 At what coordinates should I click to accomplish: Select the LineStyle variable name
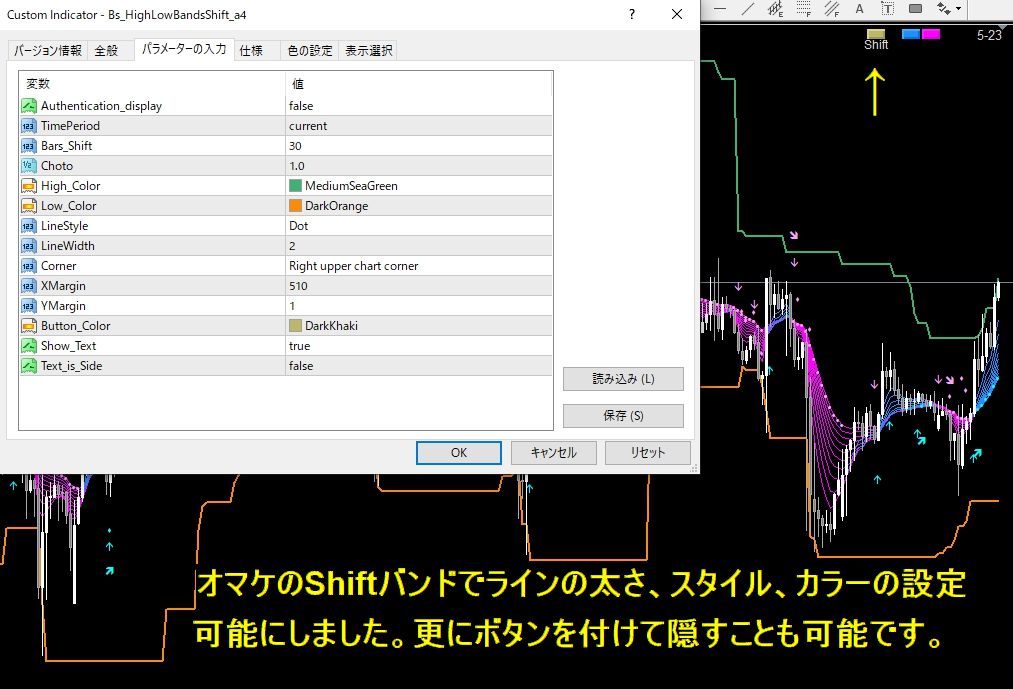pyautogui.click(x=65, y=226)
